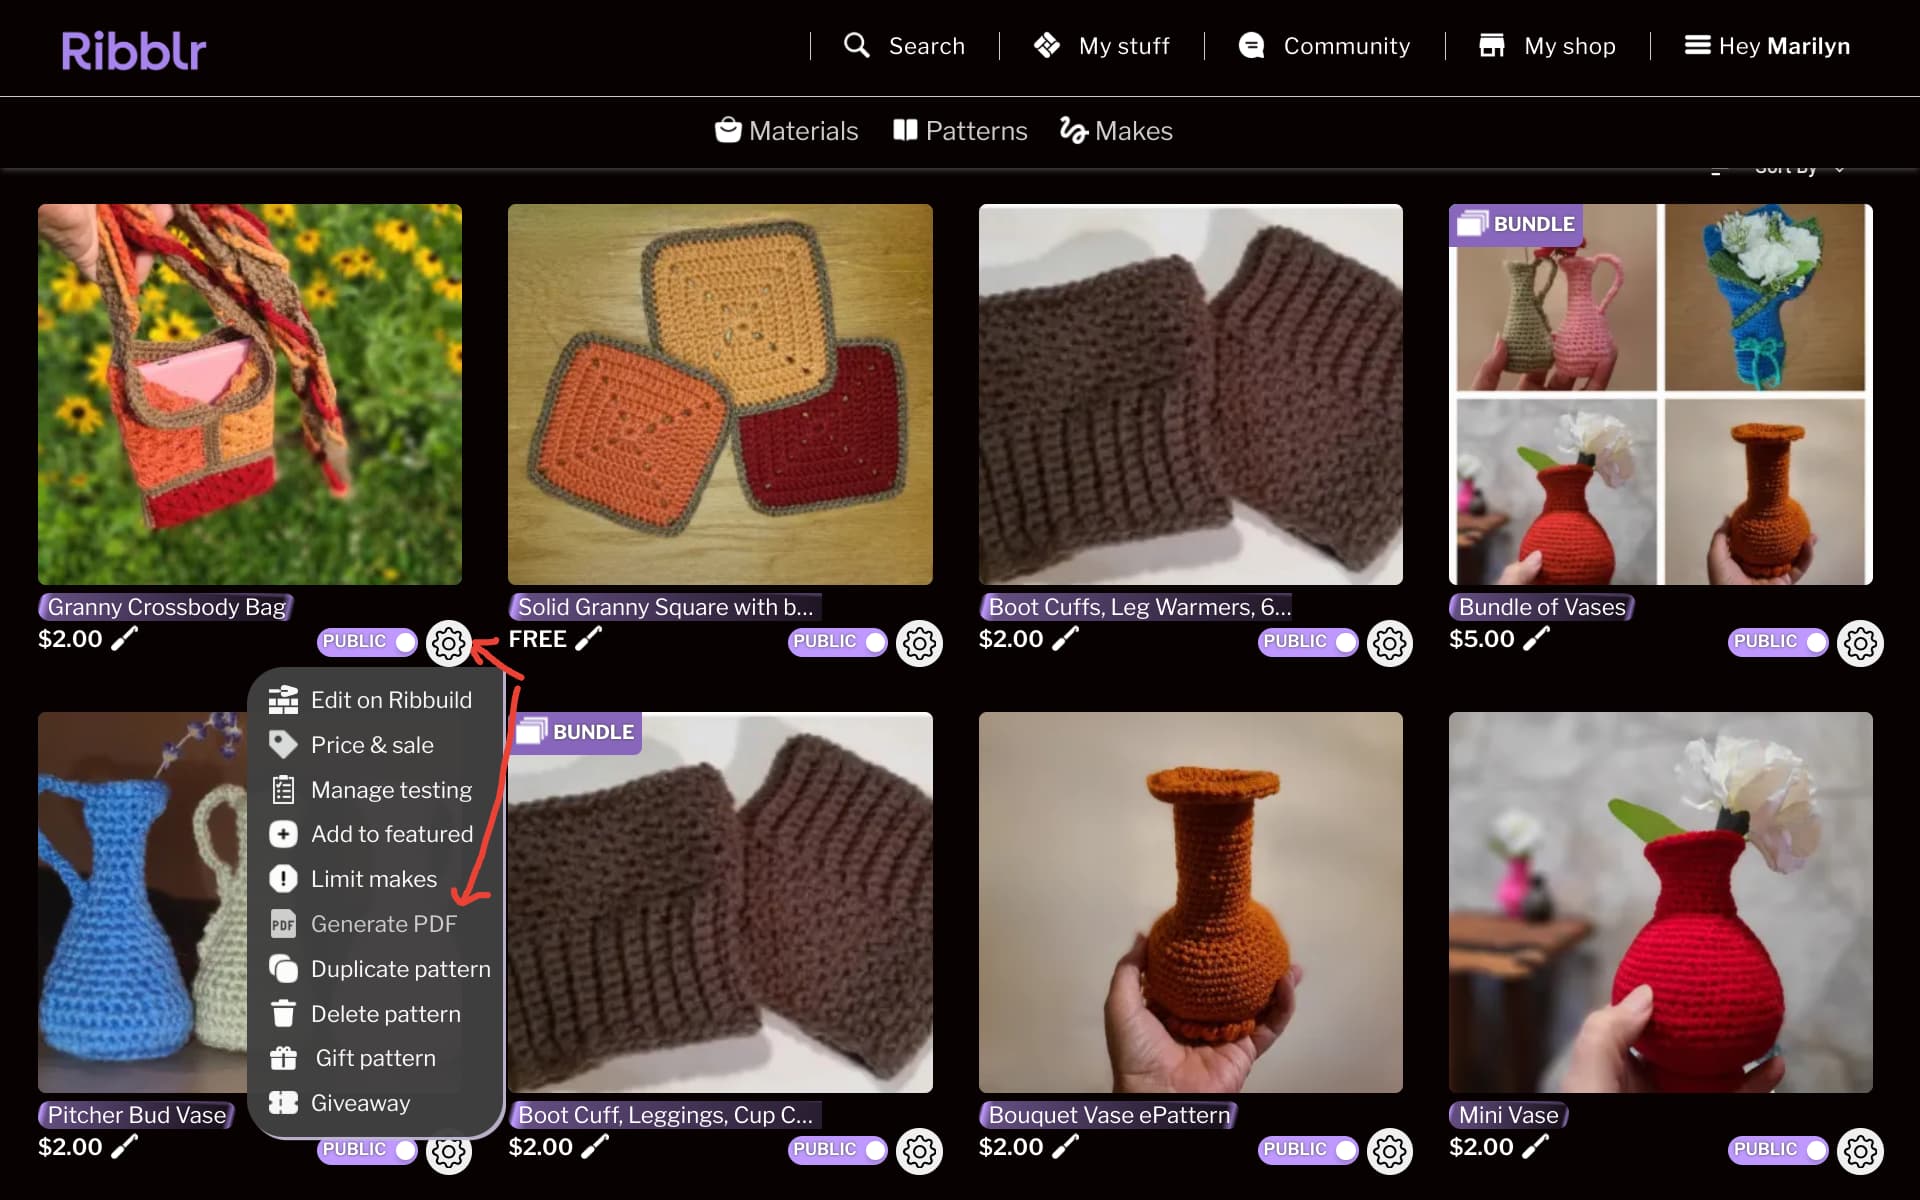
Task: Click the search magnifier icon
Action: tap(856, 45)
